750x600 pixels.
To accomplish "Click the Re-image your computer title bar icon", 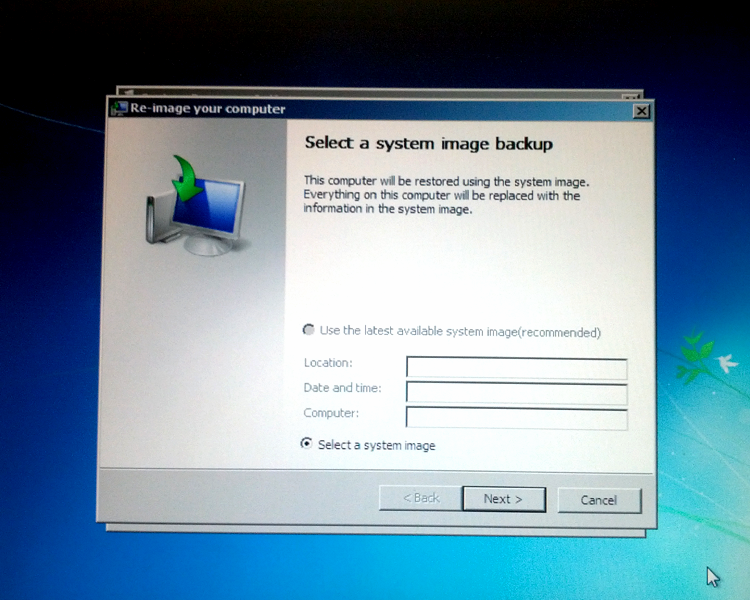I will (119, 108).
